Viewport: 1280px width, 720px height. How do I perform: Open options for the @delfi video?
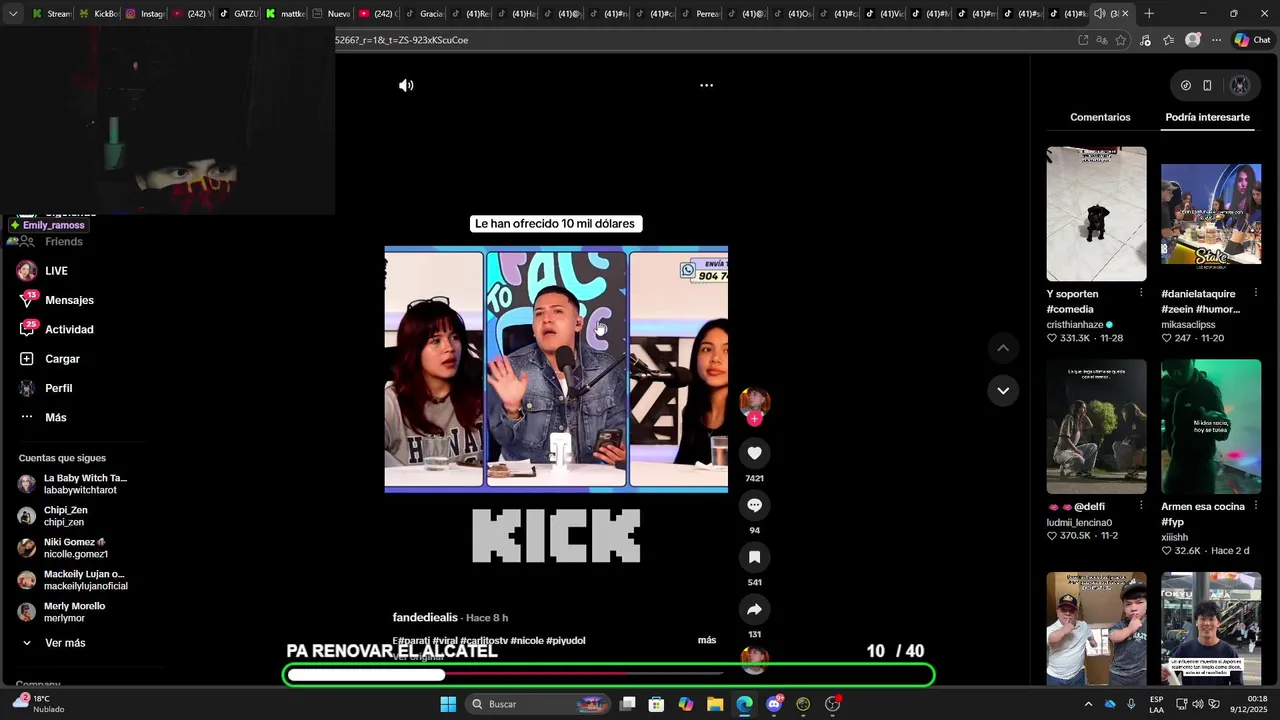pos(1141,506)
